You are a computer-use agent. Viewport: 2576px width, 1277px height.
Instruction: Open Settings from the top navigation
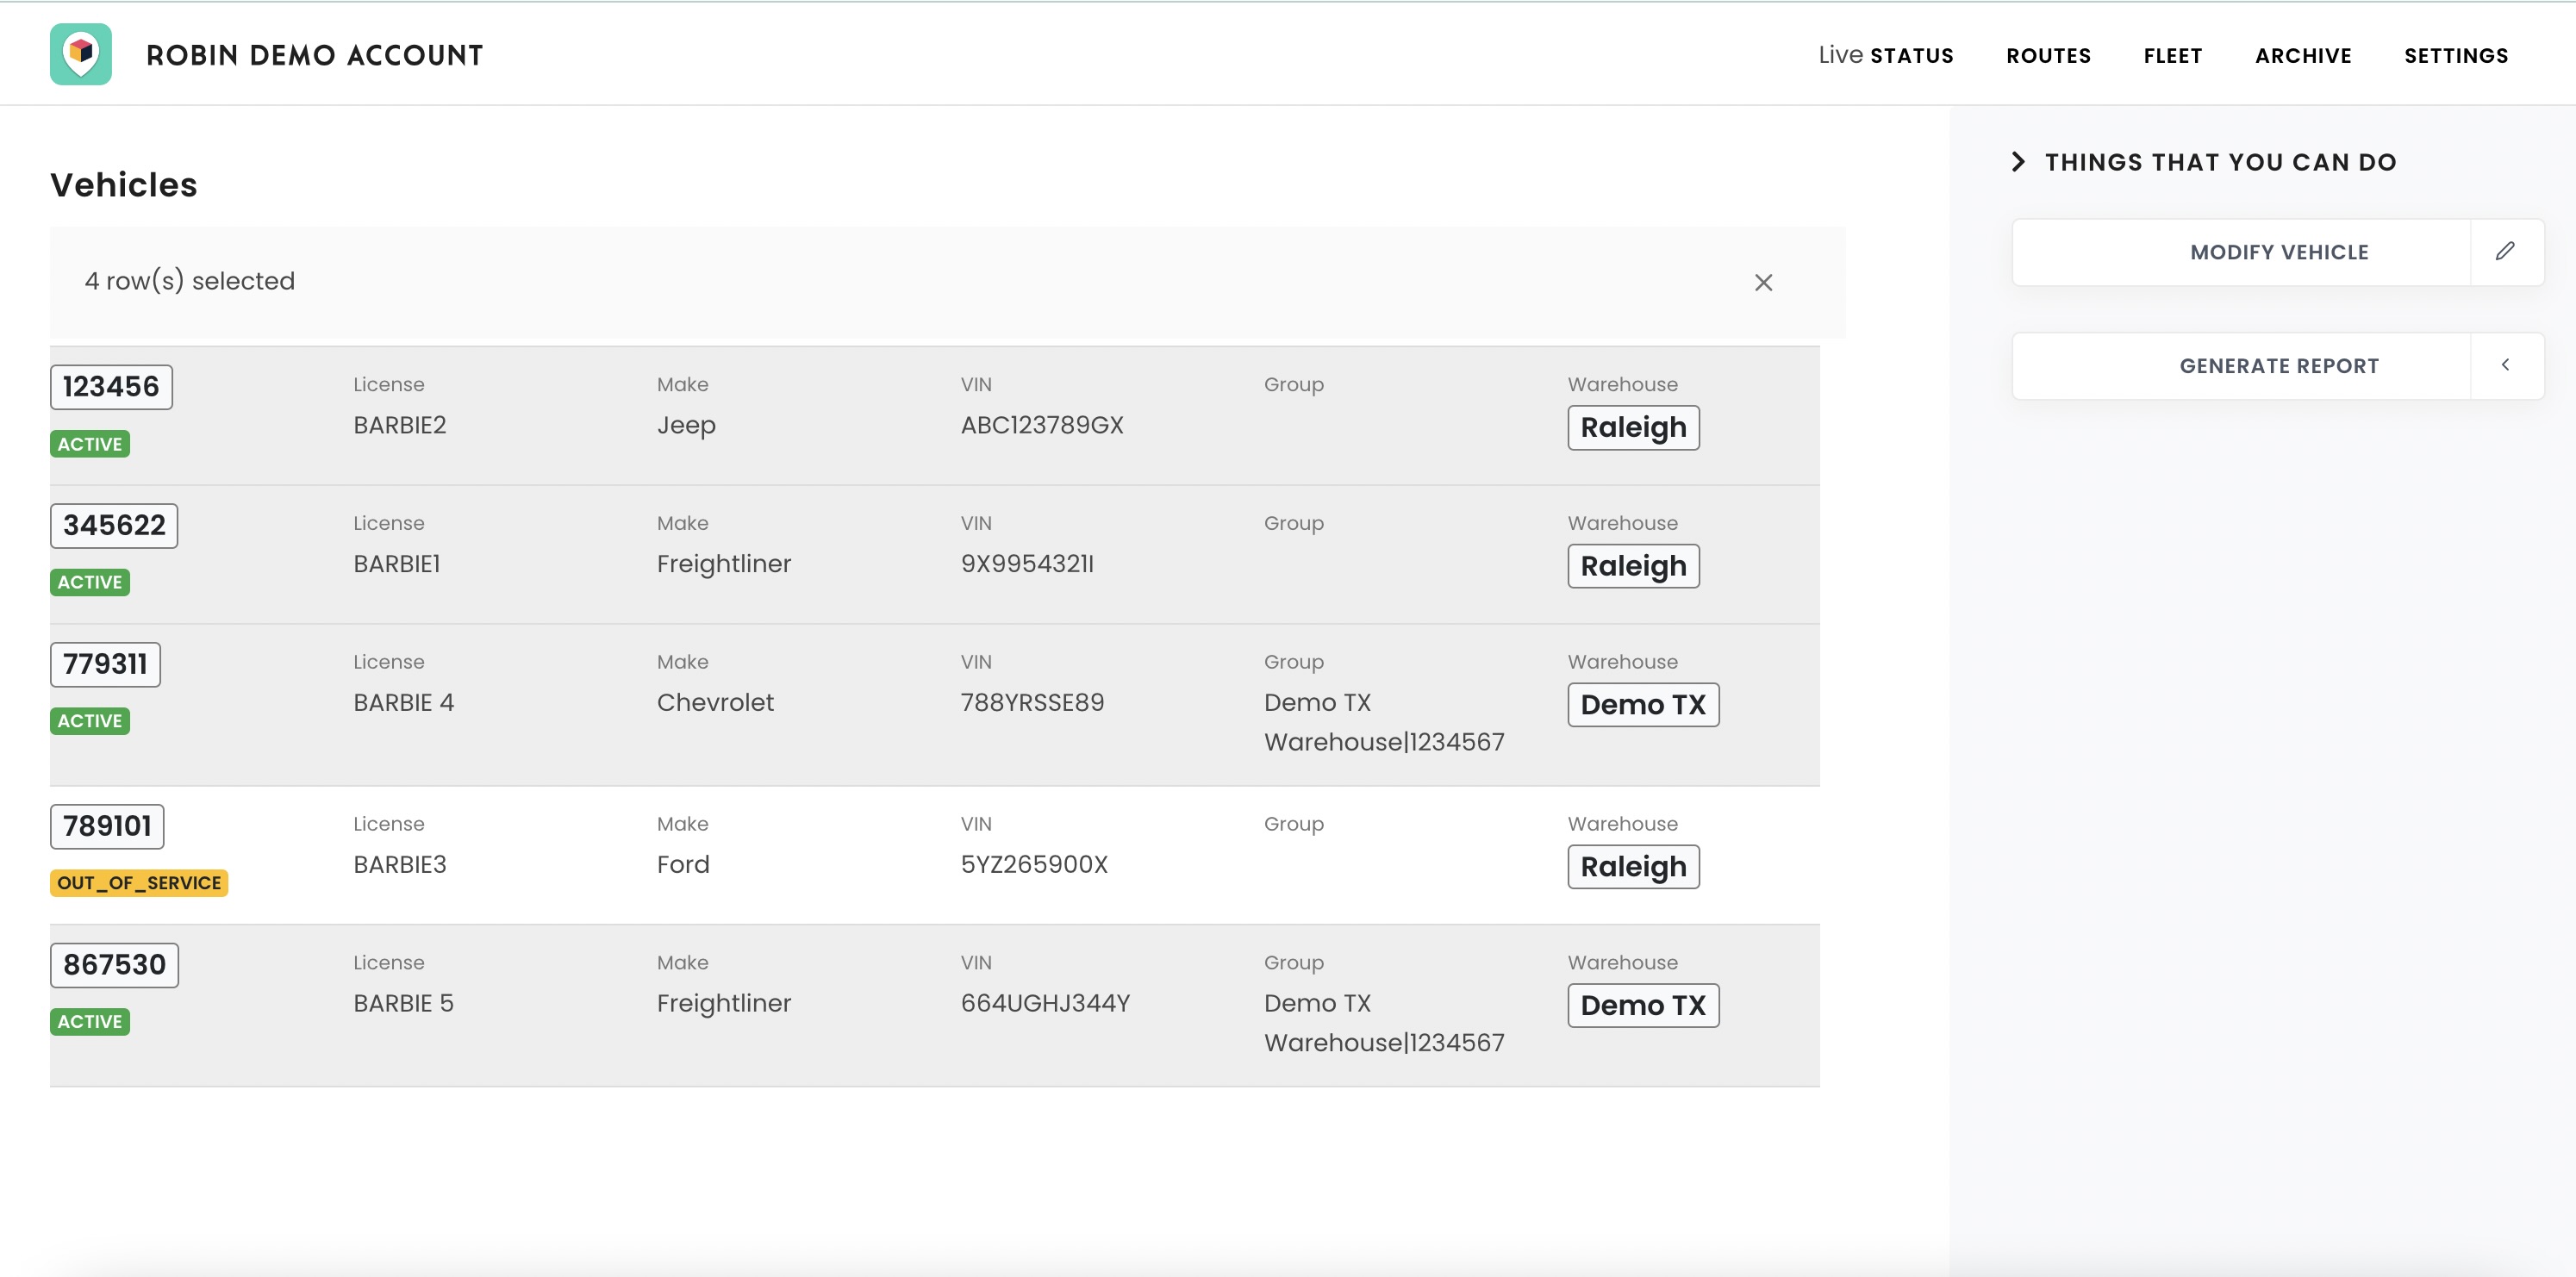point(2455,56)
